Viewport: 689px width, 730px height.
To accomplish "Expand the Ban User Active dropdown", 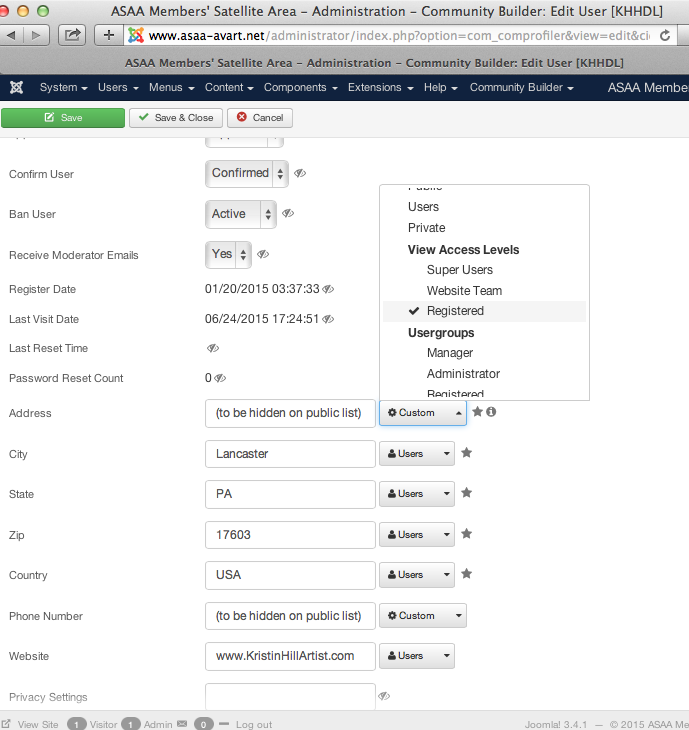I will [x=240, y=214].
